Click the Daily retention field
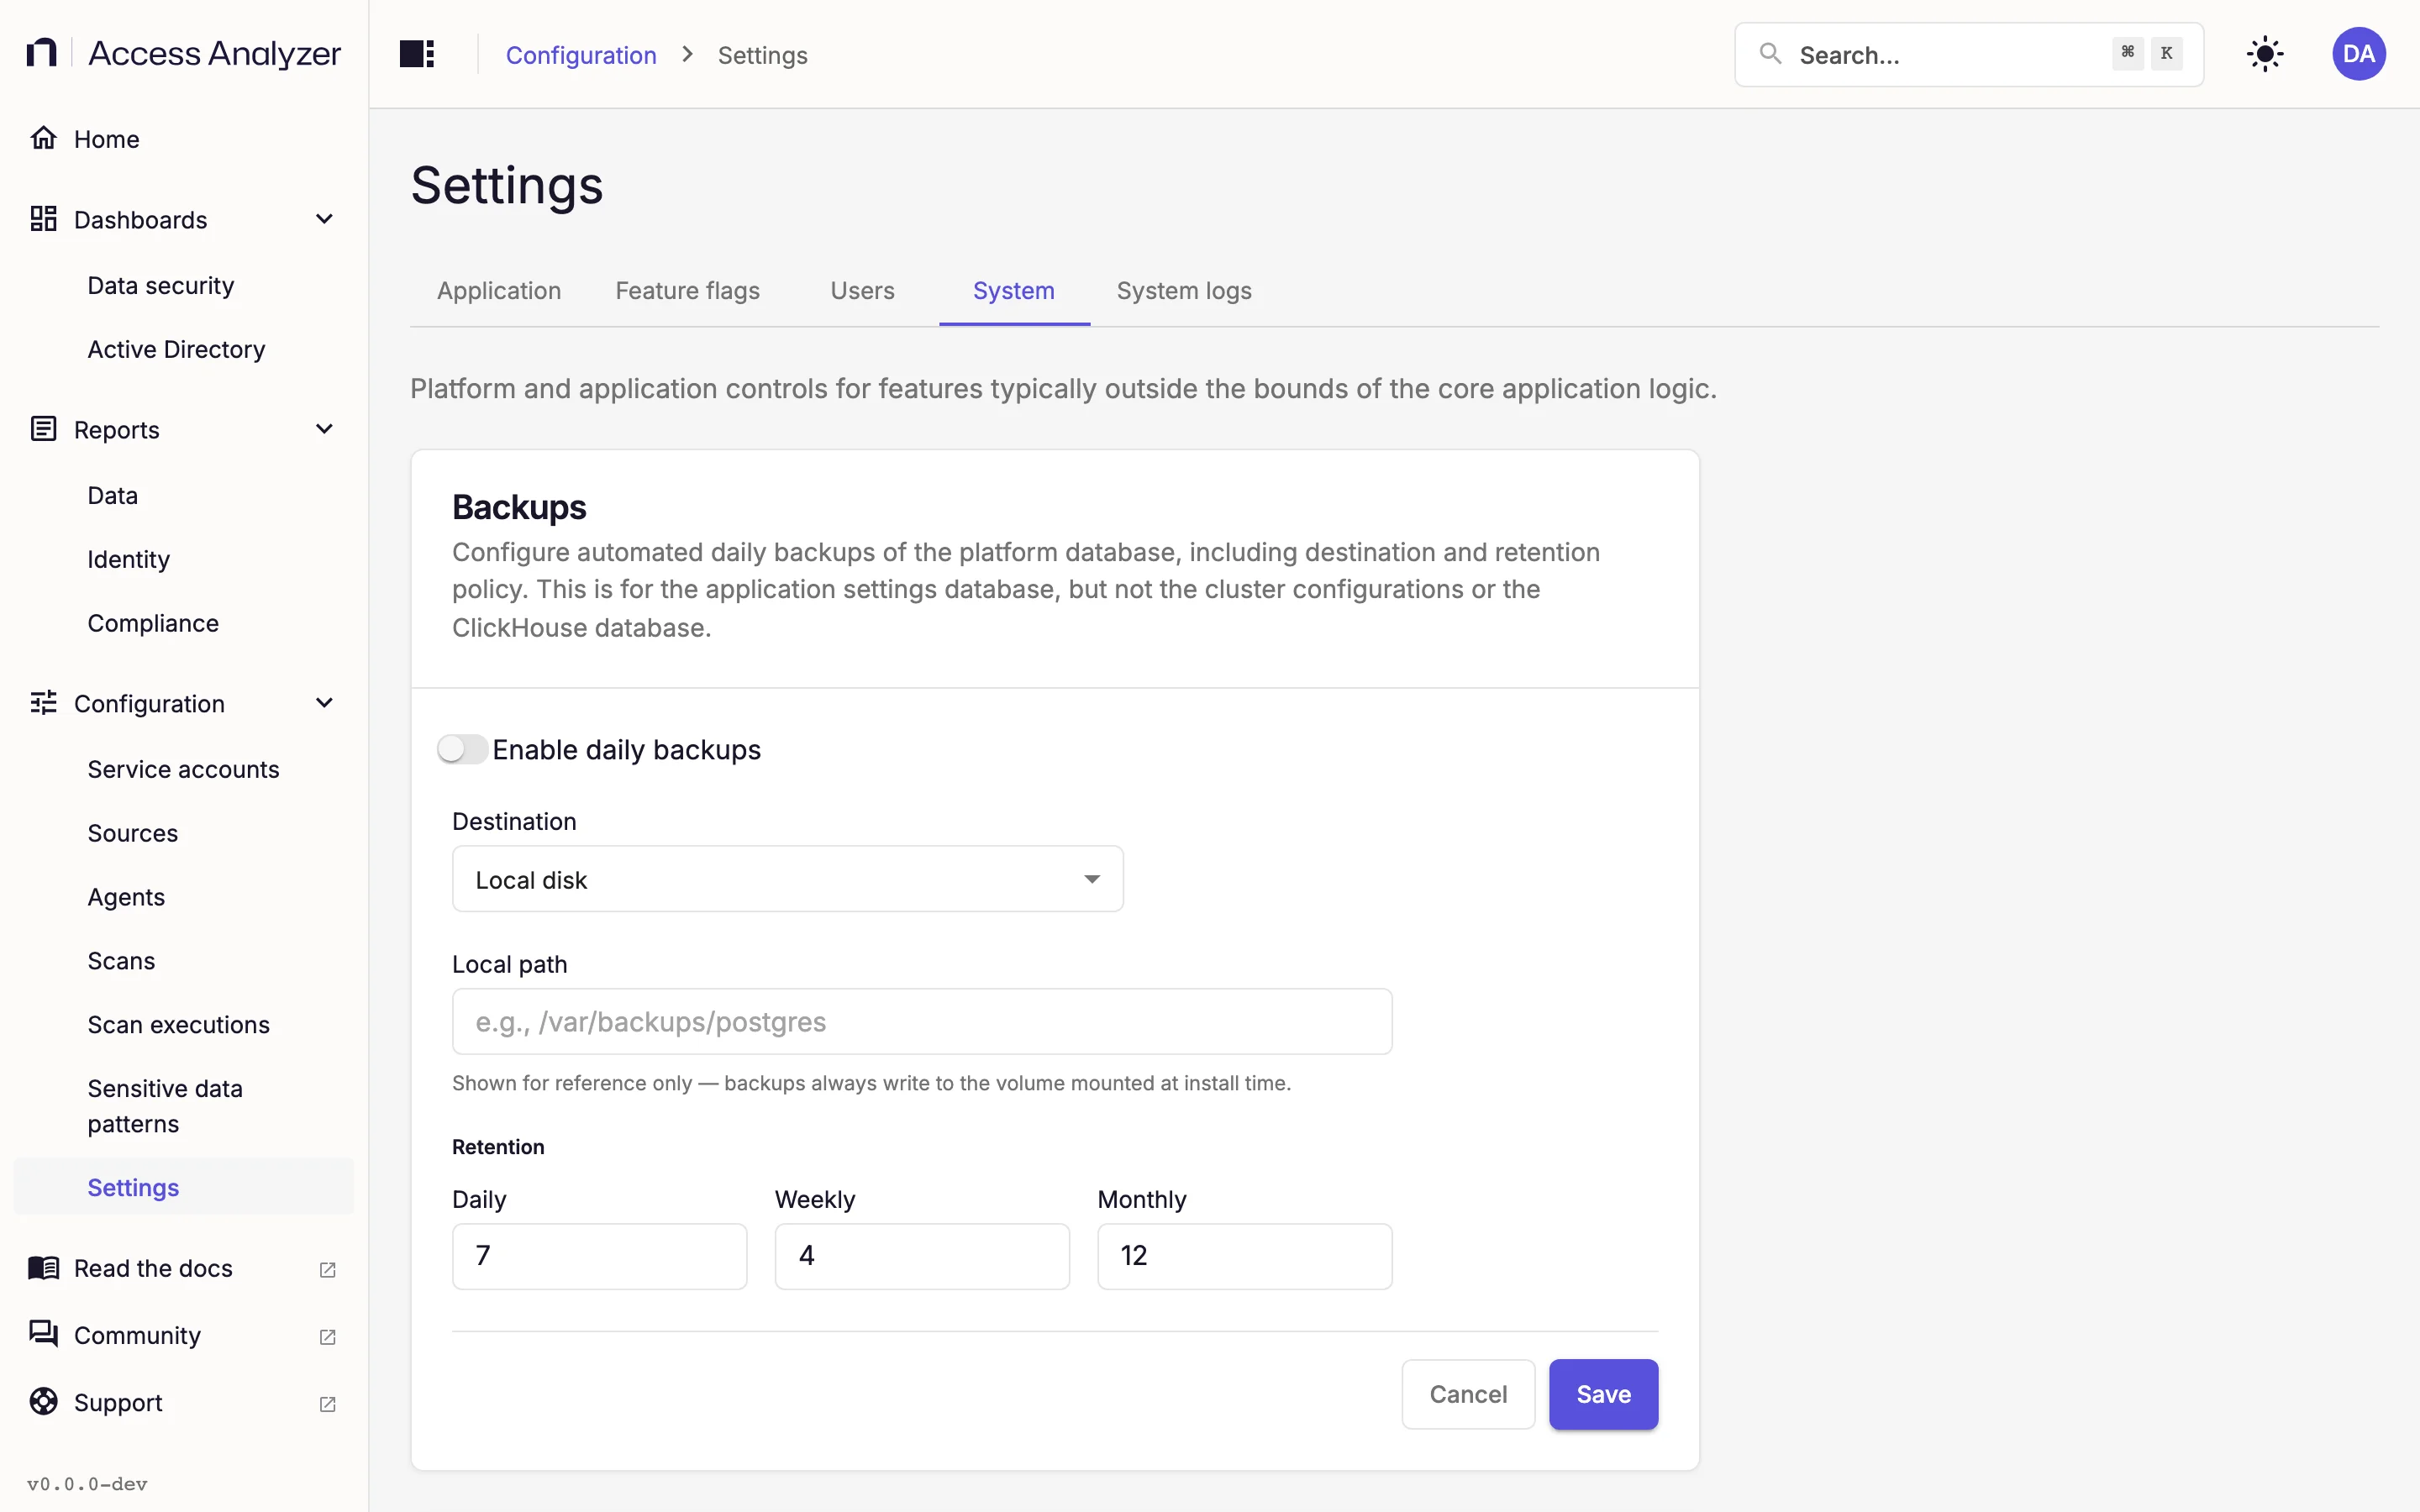Viewport: 2420px width, 1512px height. [x=599, y=1256]
